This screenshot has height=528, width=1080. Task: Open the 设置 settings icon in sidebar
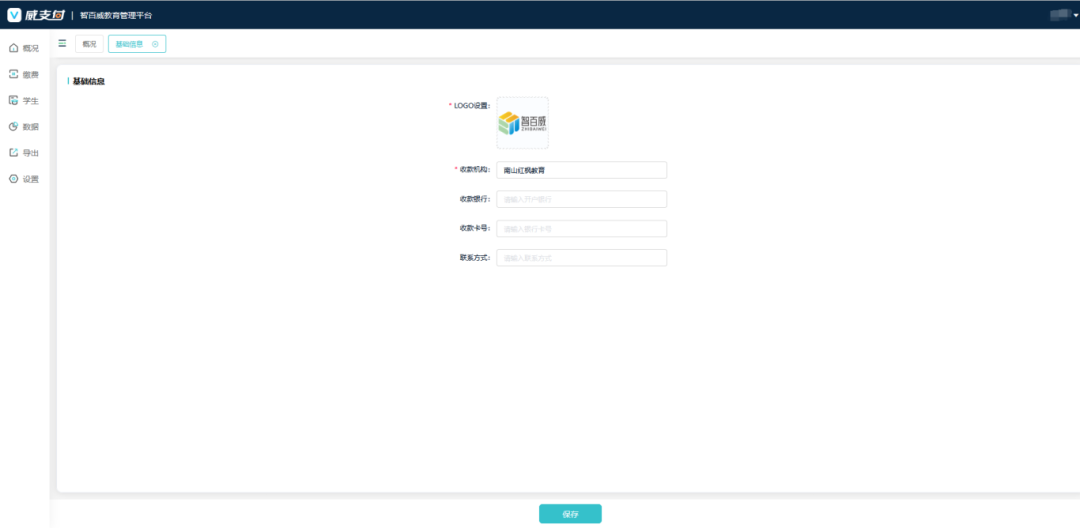point(13,179)
